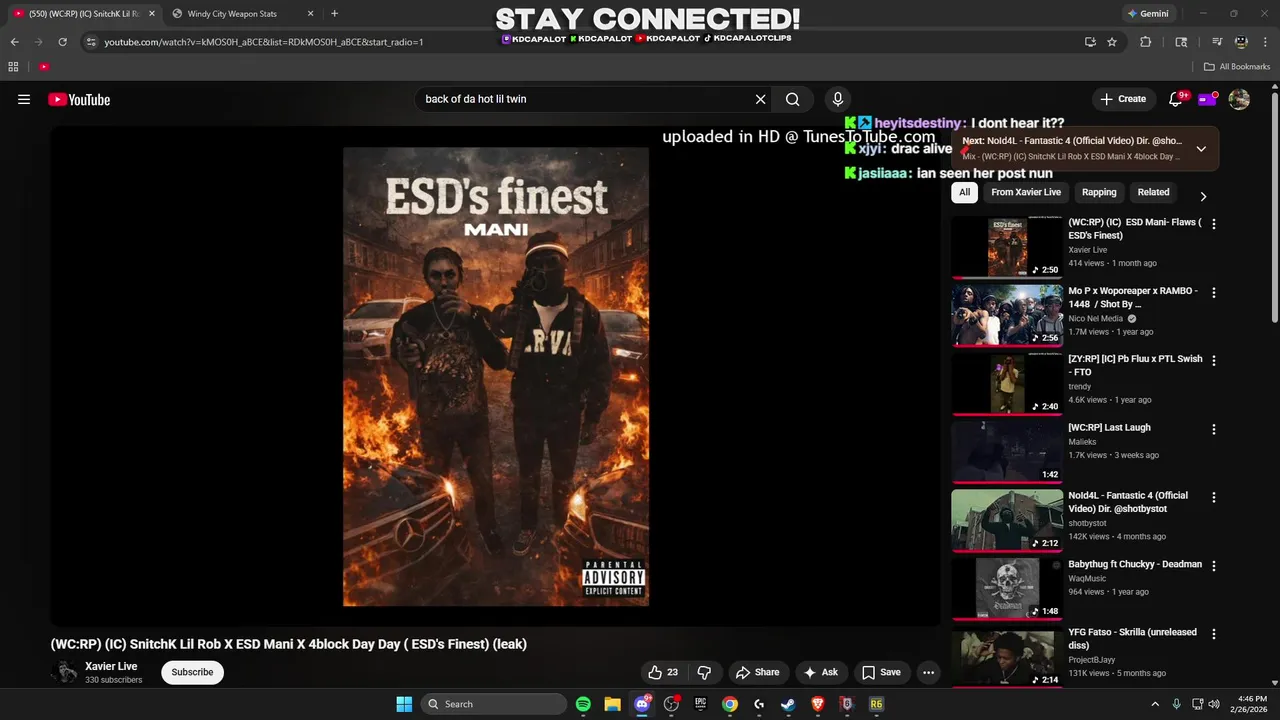Screen dimensions: 1280x720
Task: Go back in browser history
Action: click(15, 42)
